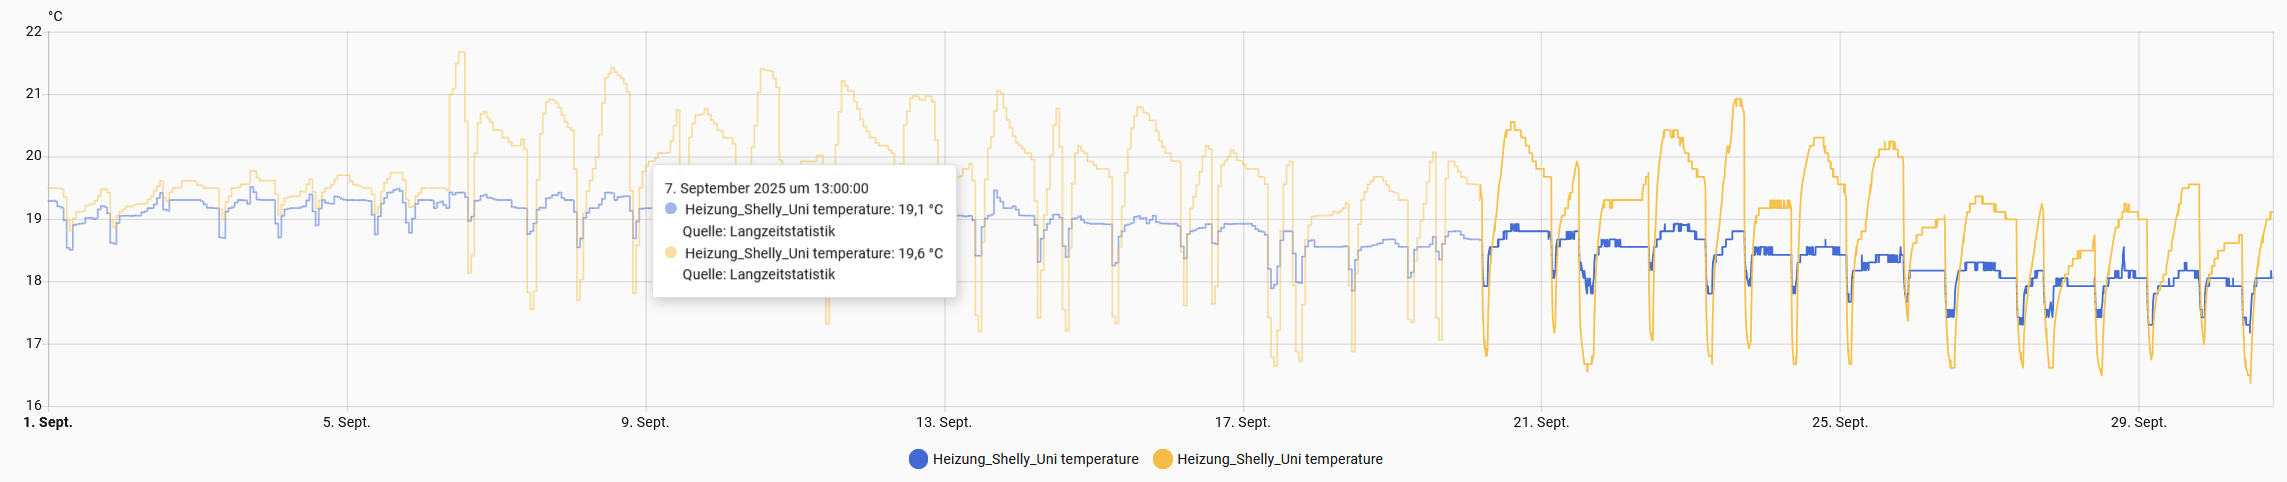2287x482 pixels.
Task: Click the '25. Sept.' x-axis label
Action: 1840,422
